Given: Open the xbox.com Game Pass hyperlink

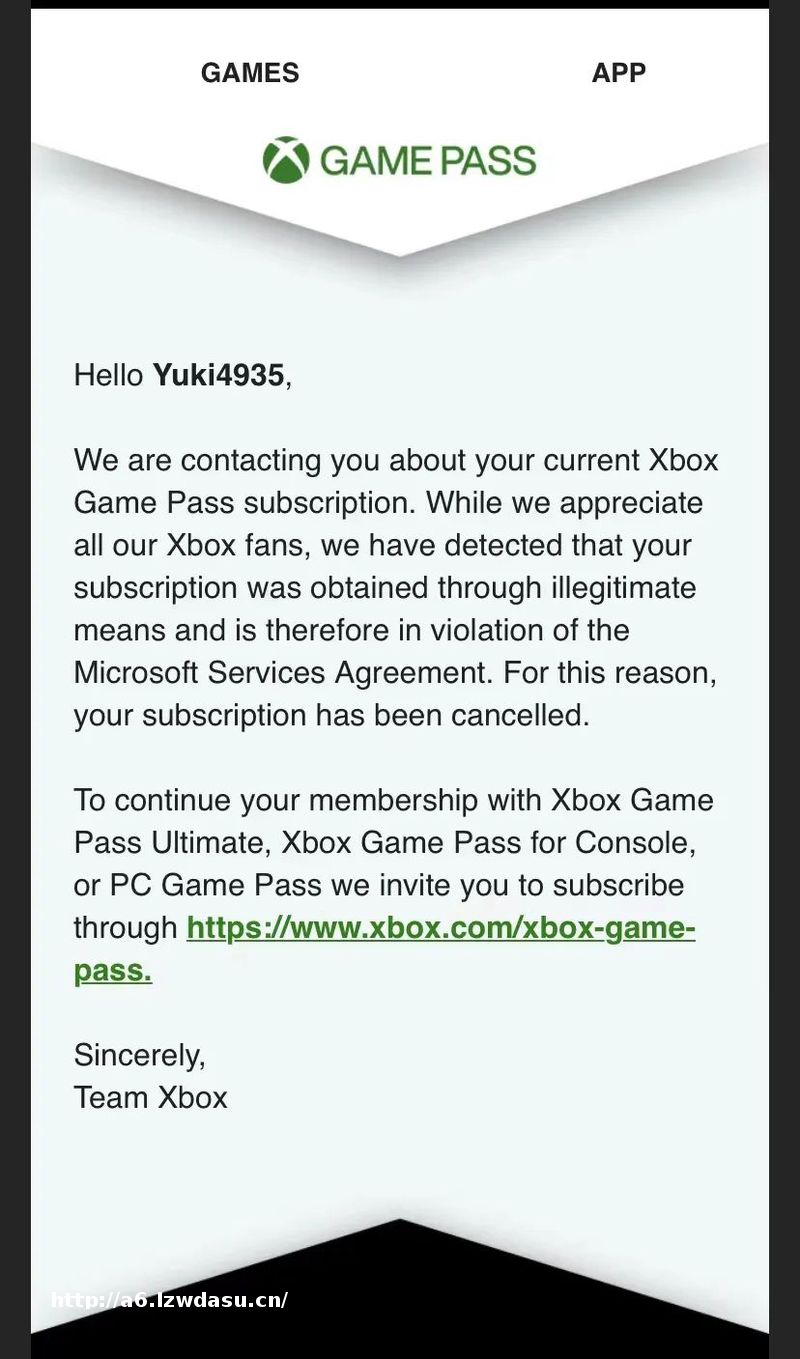Looking at the screenshot, I should point(440,927).
